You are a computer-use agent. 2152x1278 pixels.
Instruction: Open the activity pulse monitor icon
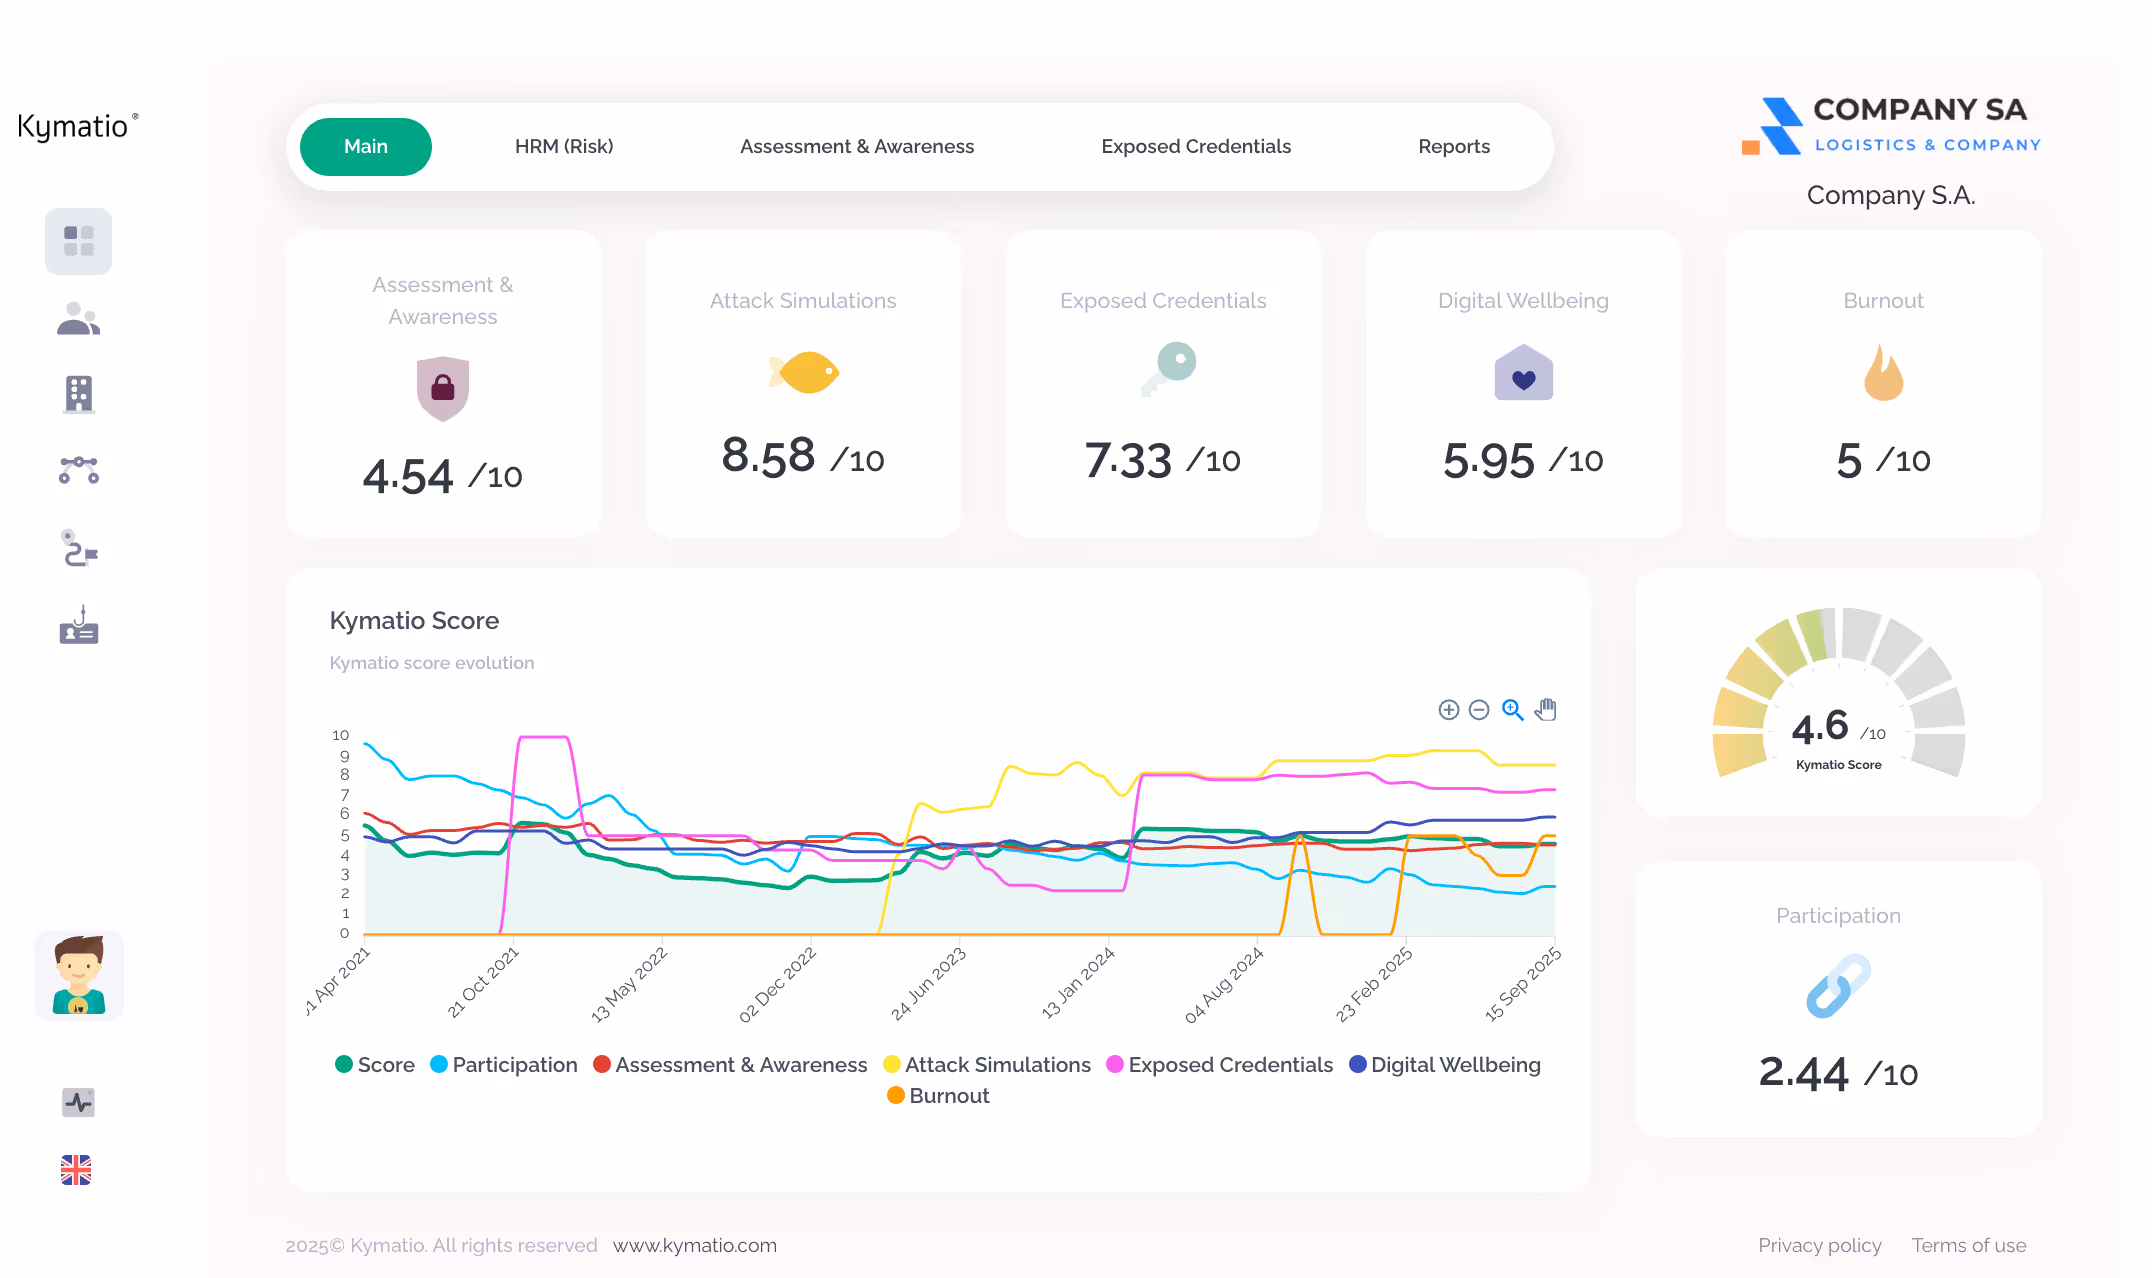click(78, 1102)
